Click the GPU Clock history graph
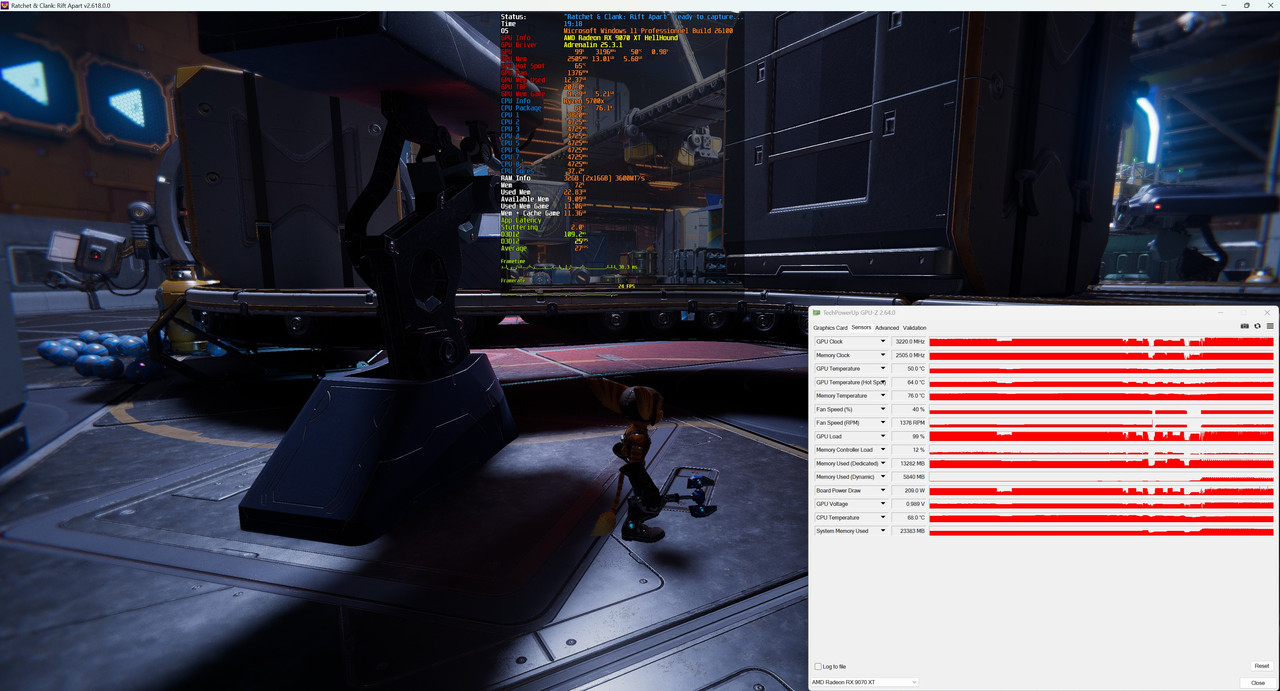The width and height of the screenshot is (1280, 691). pyautogui.click(x=1102, y=342)
